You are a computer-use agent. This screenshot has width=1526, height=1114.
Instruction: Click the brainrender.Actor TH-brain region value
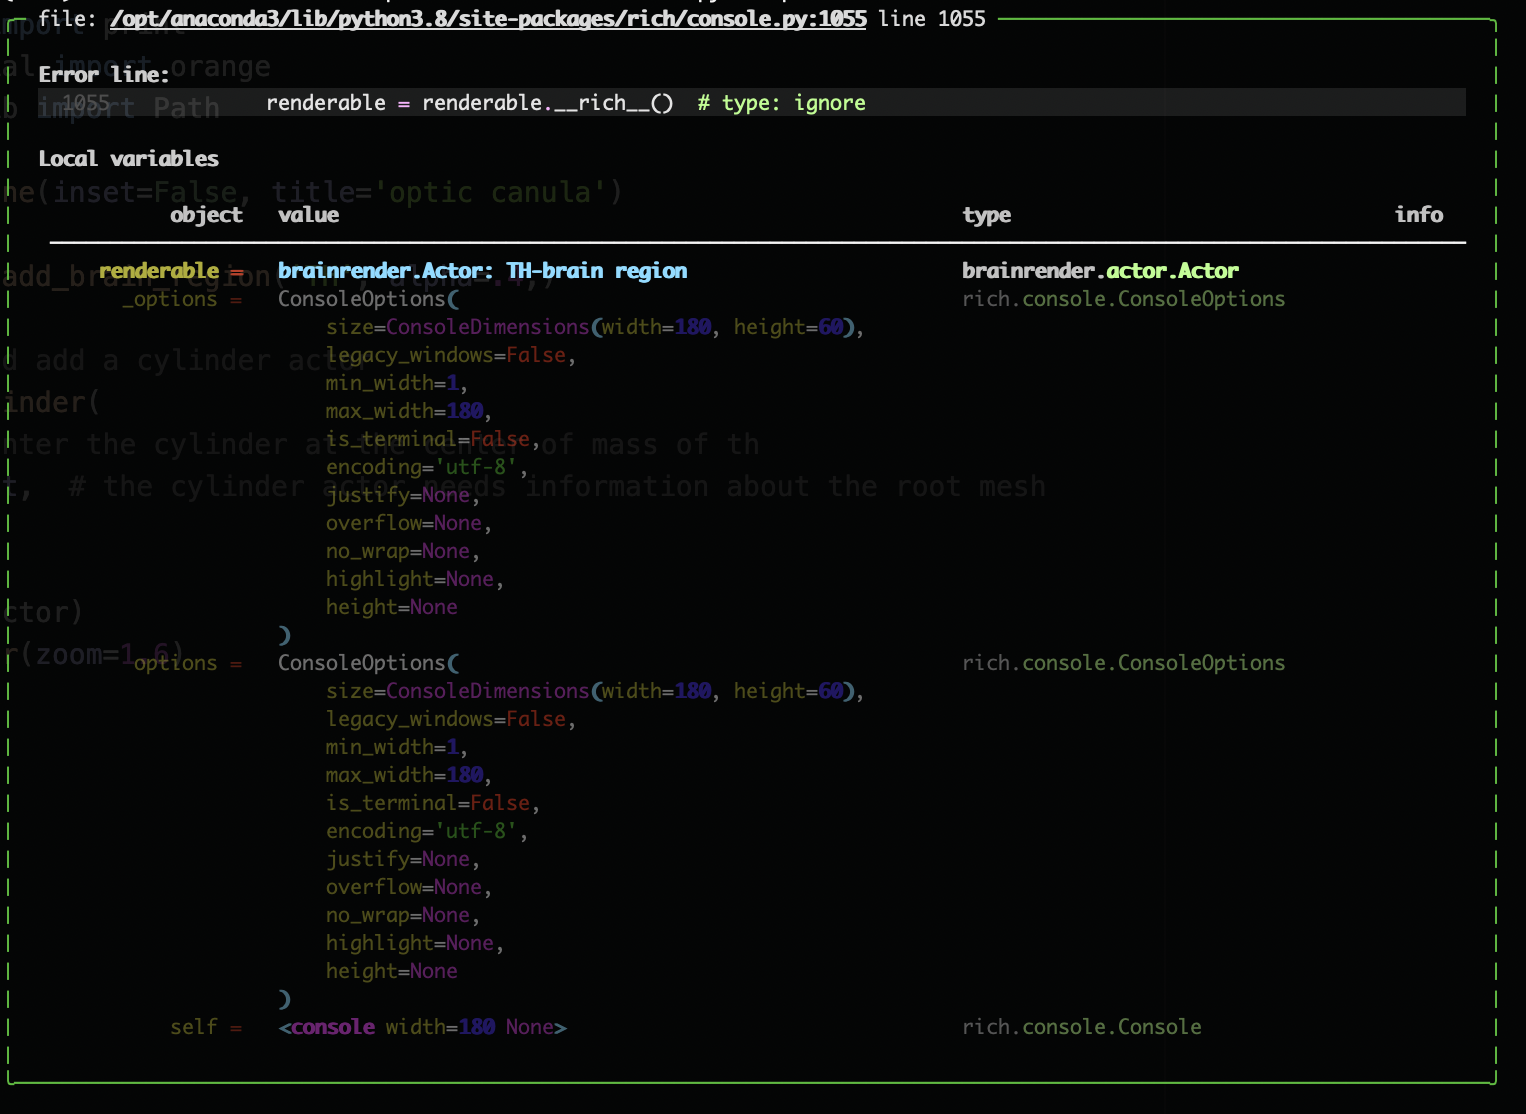click(x=482, y=270)
